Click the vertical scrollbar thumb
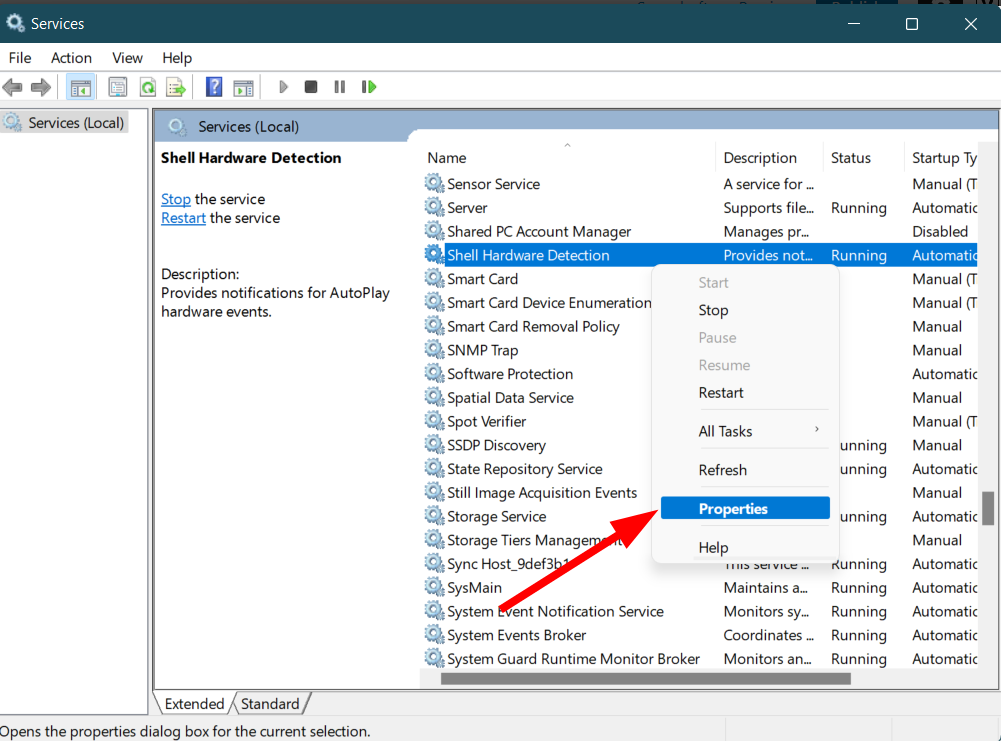Image resolution: width=1001 pixels, height=741 pixels. coord(988,508)
